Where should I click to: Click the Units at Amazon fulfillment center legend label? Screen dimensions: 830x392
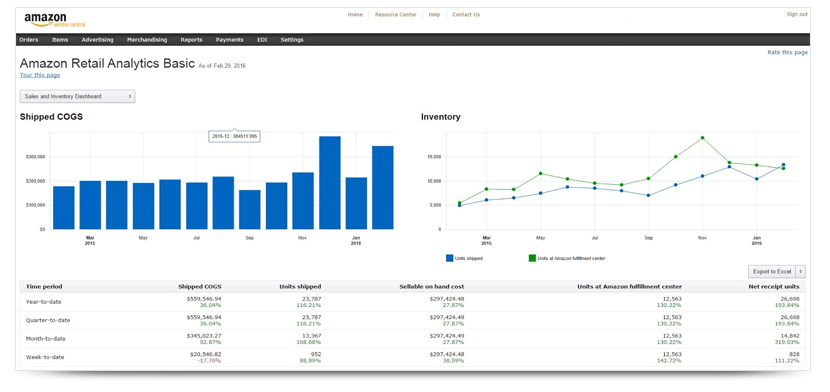pos(571,258)
